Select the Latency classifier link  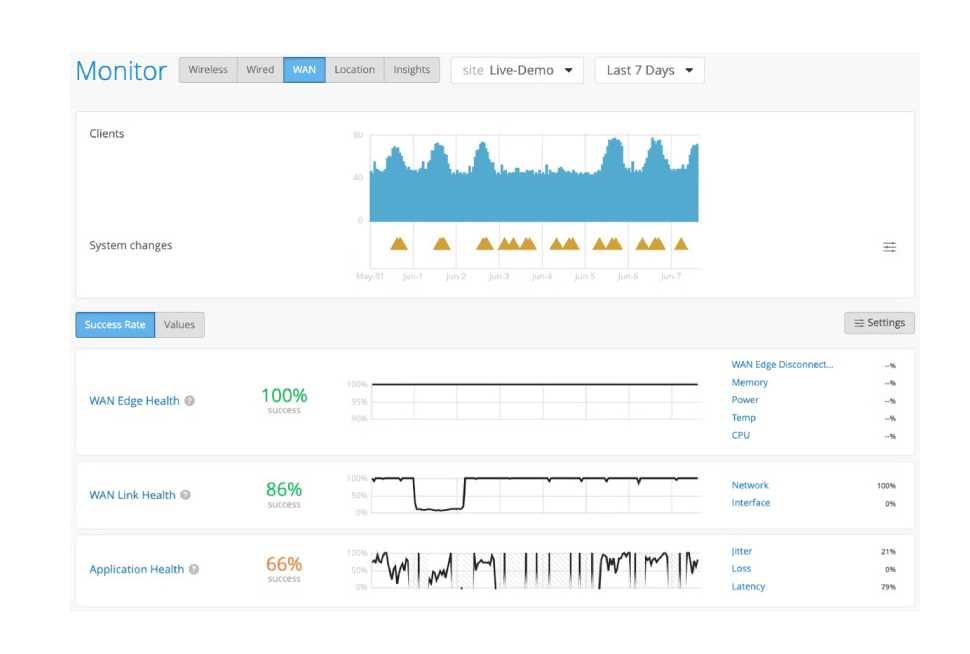(748, 586)
